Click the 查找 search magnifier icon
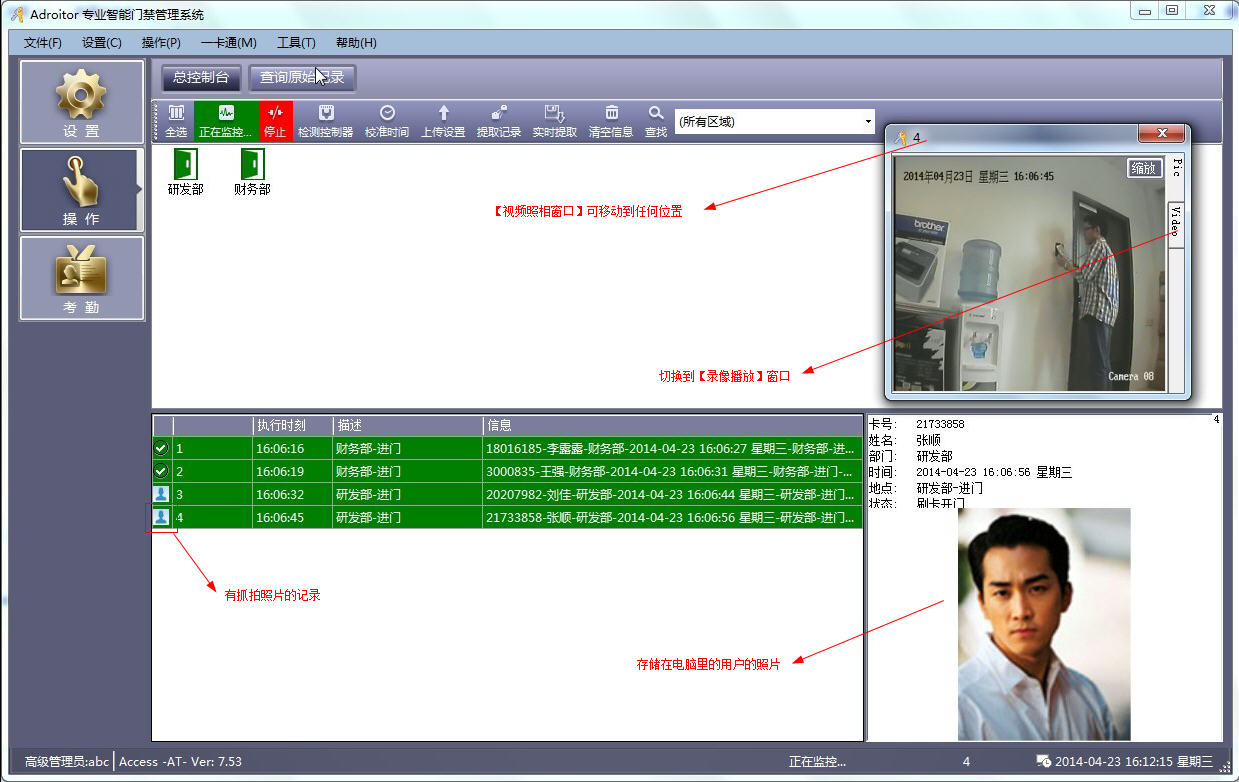The width and height of the screenshot is (1239, 782). (x=655, y=121)
